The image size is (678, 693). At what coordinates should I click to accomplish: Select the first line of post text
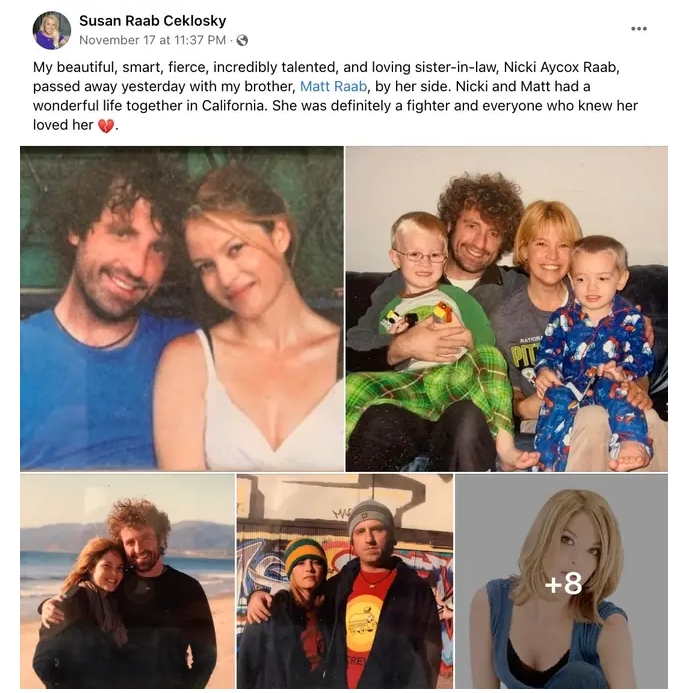click(326, 67)
